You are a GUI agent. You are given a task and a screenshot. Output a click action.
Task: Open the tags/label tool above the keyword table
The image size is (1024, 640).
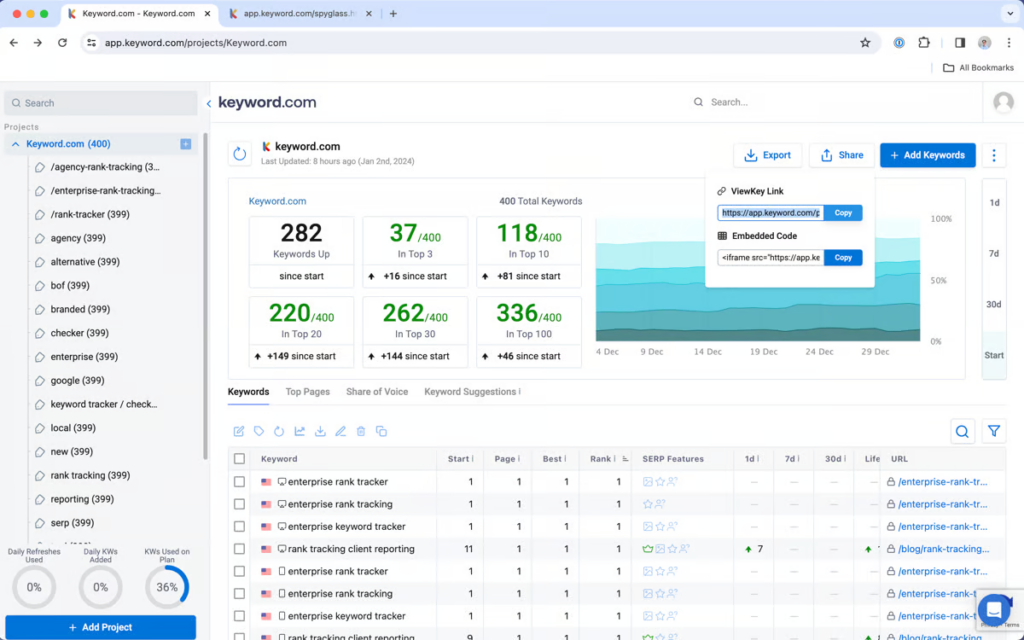click(x=259, y=431)
